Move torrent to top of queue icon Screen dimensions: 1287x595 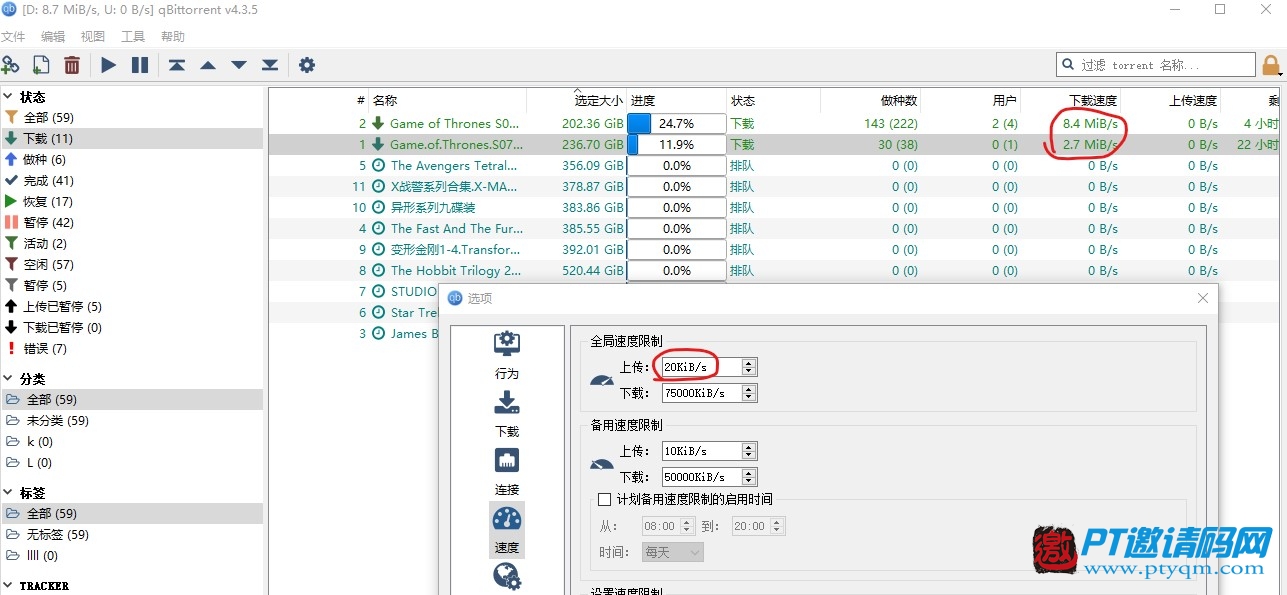pos(177,65)
